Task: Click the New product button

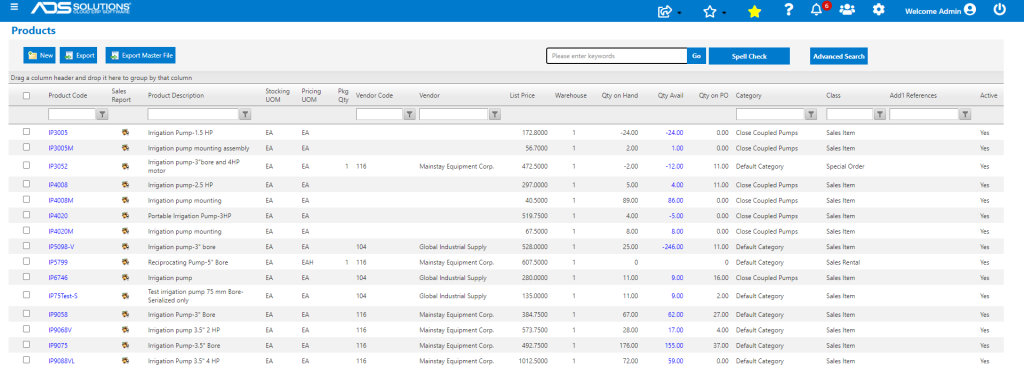Action: coord(40,56)
